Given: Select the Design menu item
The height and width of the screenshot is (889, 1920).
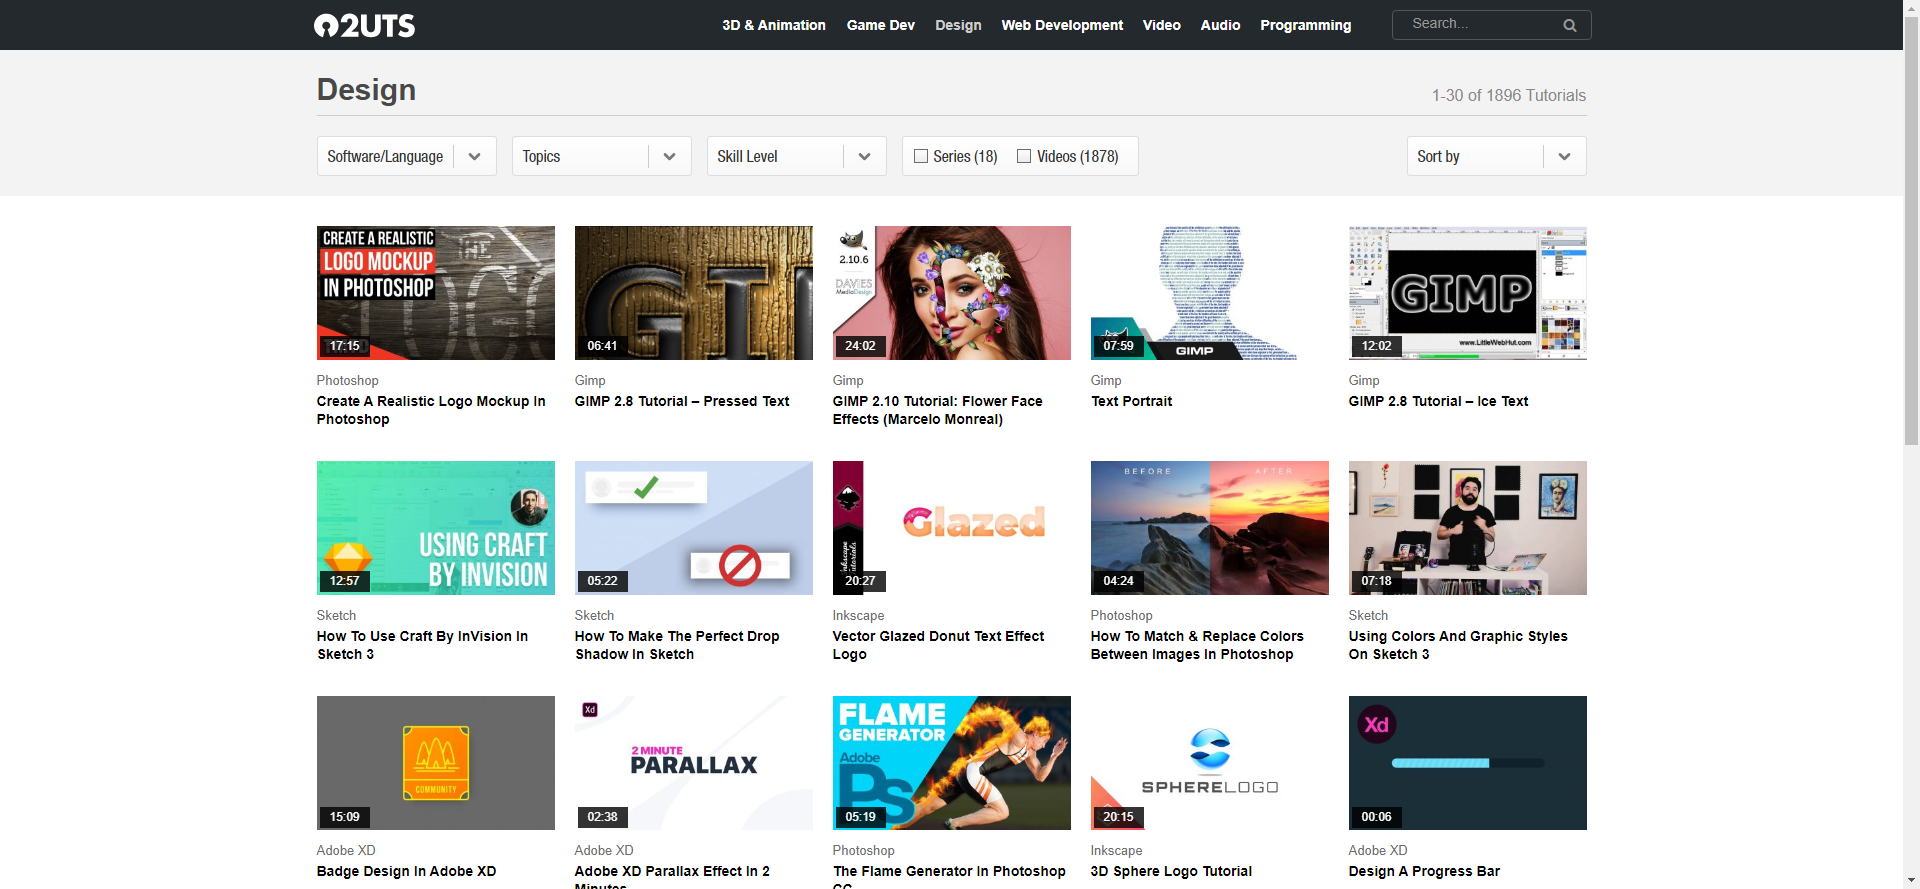Looking at the screenshot, I should pyautogui.click(x=958, y=25).
